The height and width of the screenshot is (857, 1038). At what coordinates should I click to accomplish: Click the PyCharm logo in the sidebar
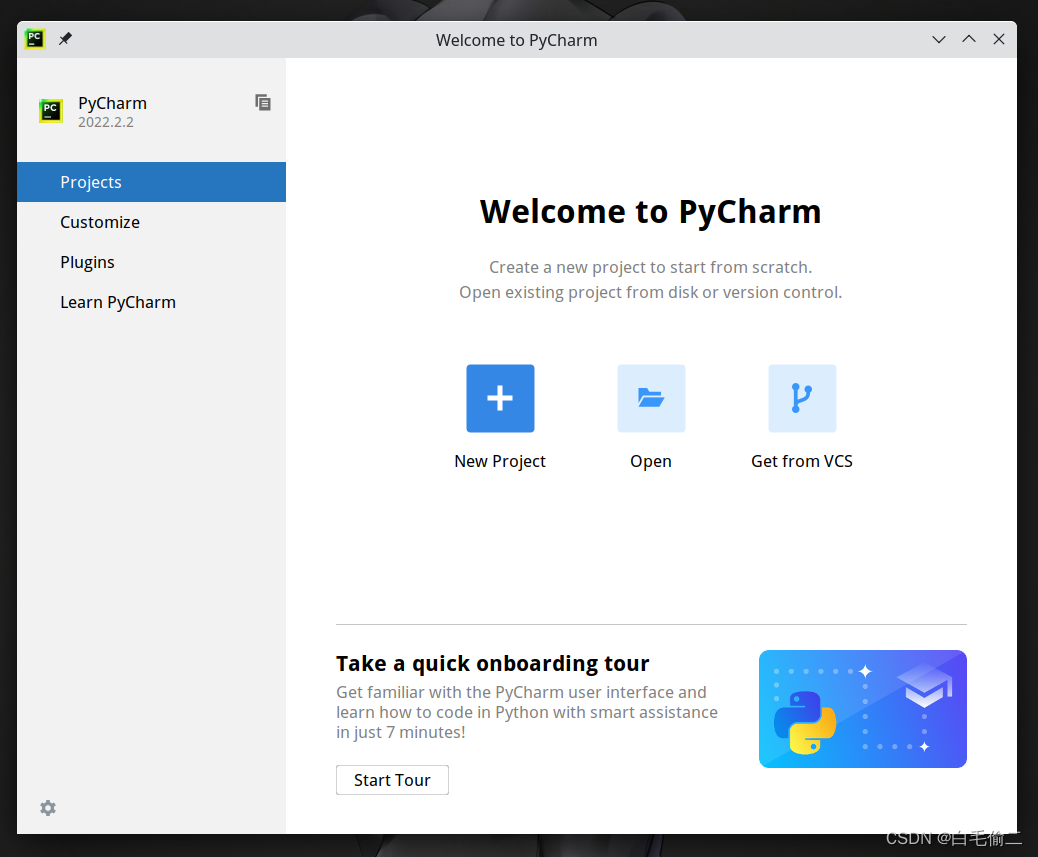tap(50, 111)
